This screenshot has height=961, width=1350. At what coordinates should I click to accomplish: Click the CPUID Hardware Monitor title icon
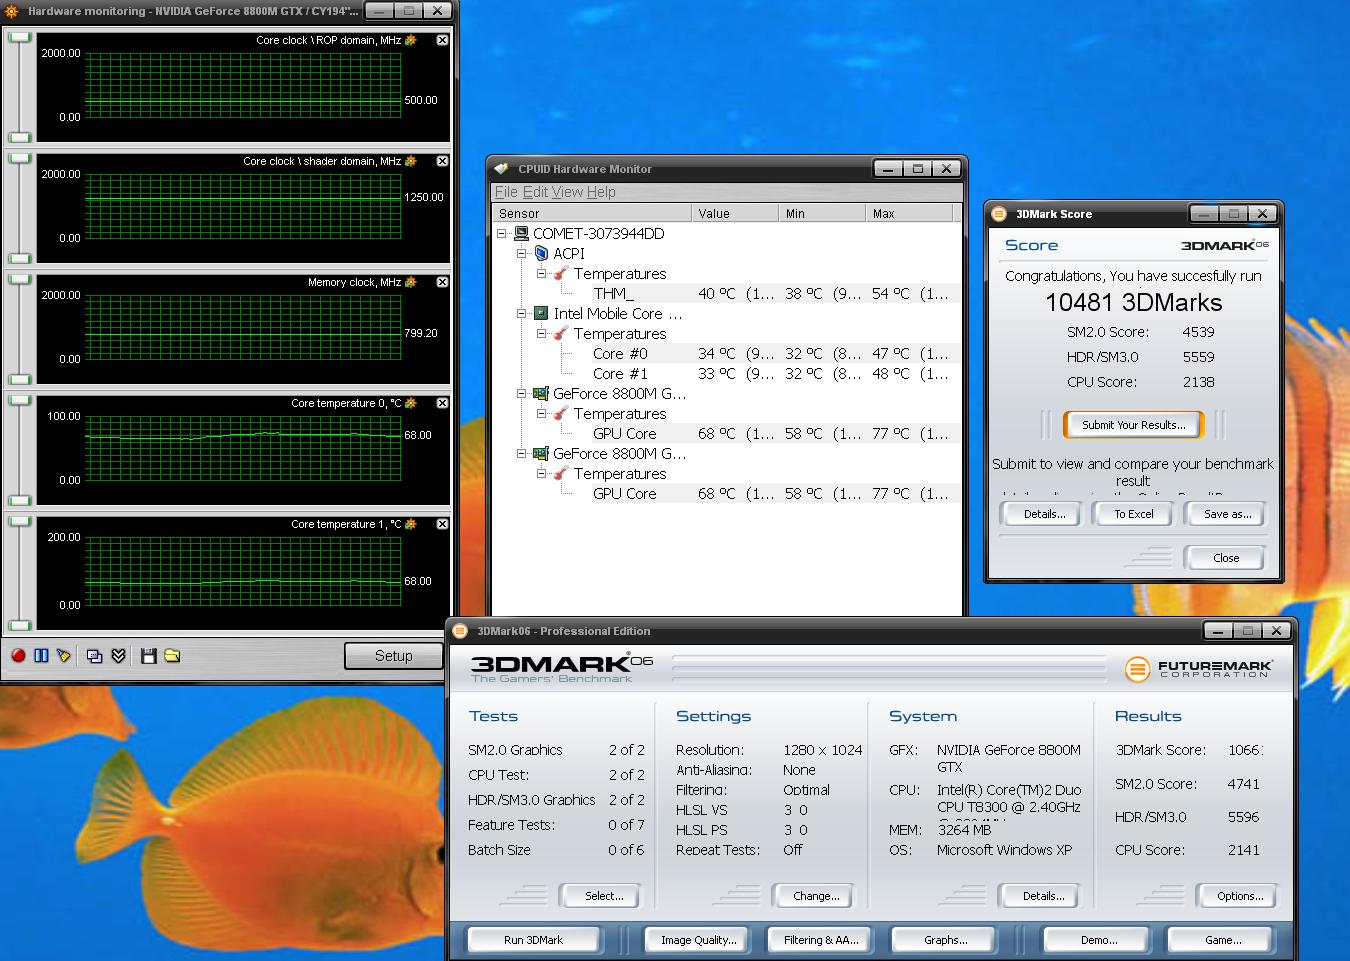click(x=502, y=169)
